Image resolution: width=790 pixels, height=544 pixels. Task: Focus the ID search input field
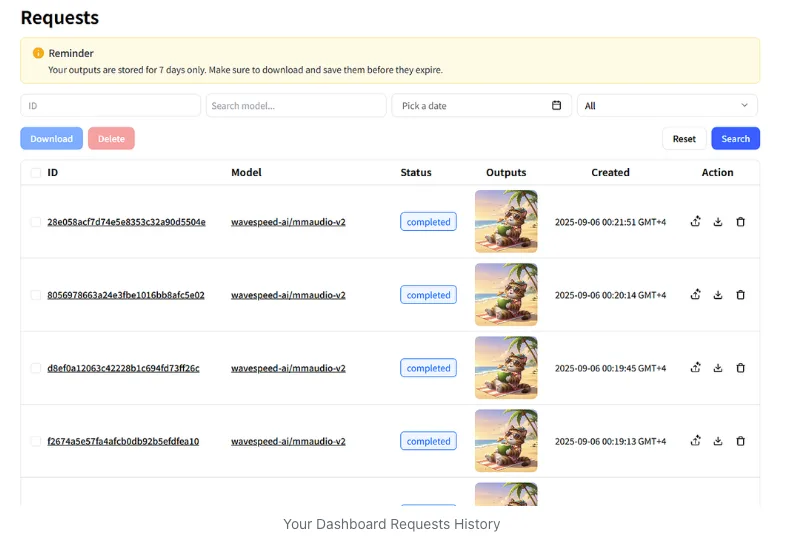tap(110, 105)
